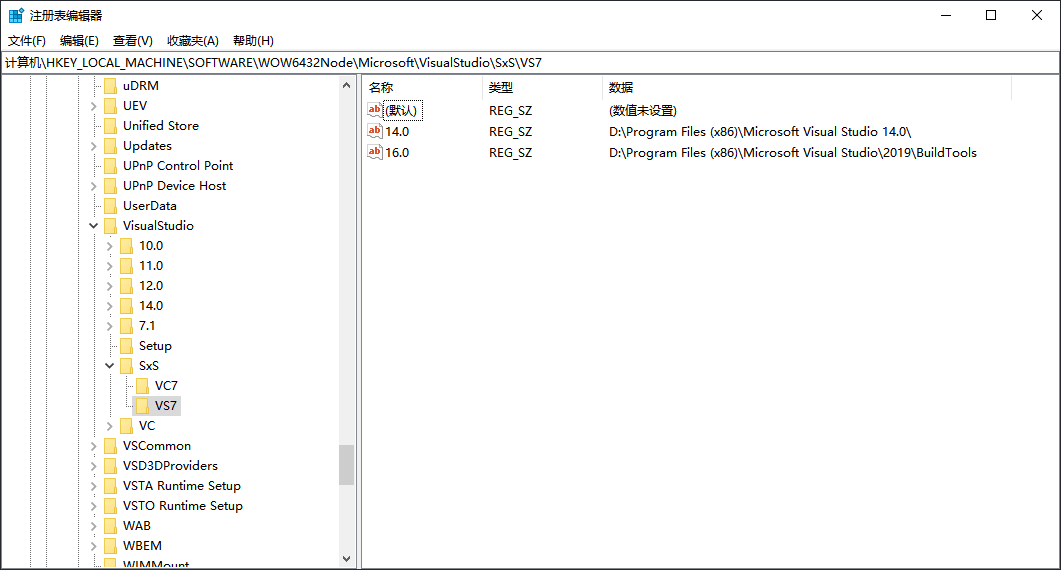Expand the 12.0 key

coord(110,286)
